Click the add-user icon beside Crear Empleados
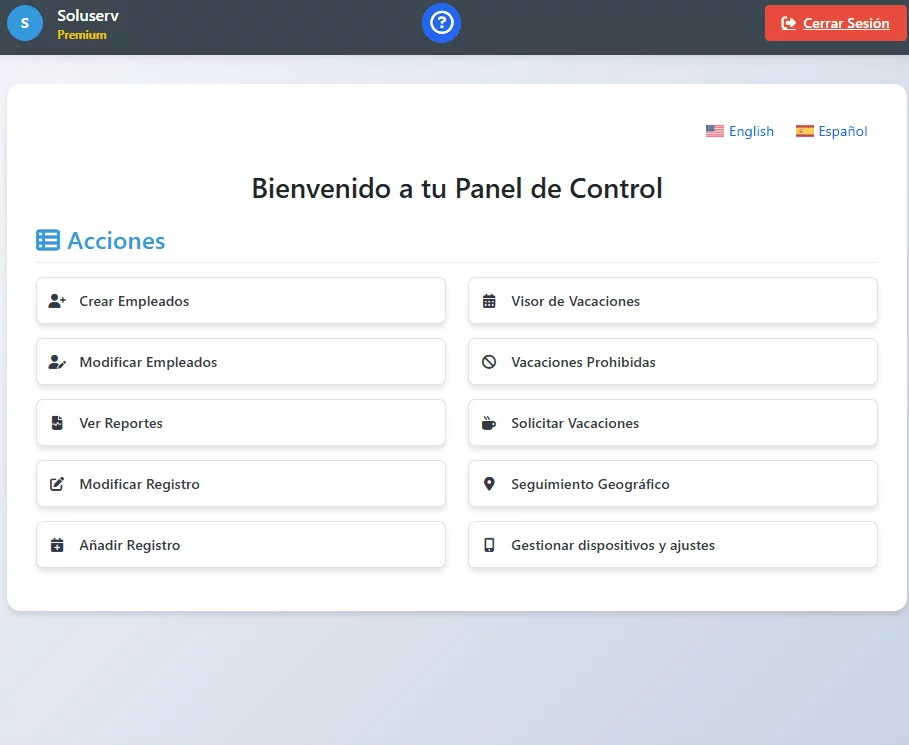Image resolution: width=909 pixels, height=745 pixels. point(57,301)
